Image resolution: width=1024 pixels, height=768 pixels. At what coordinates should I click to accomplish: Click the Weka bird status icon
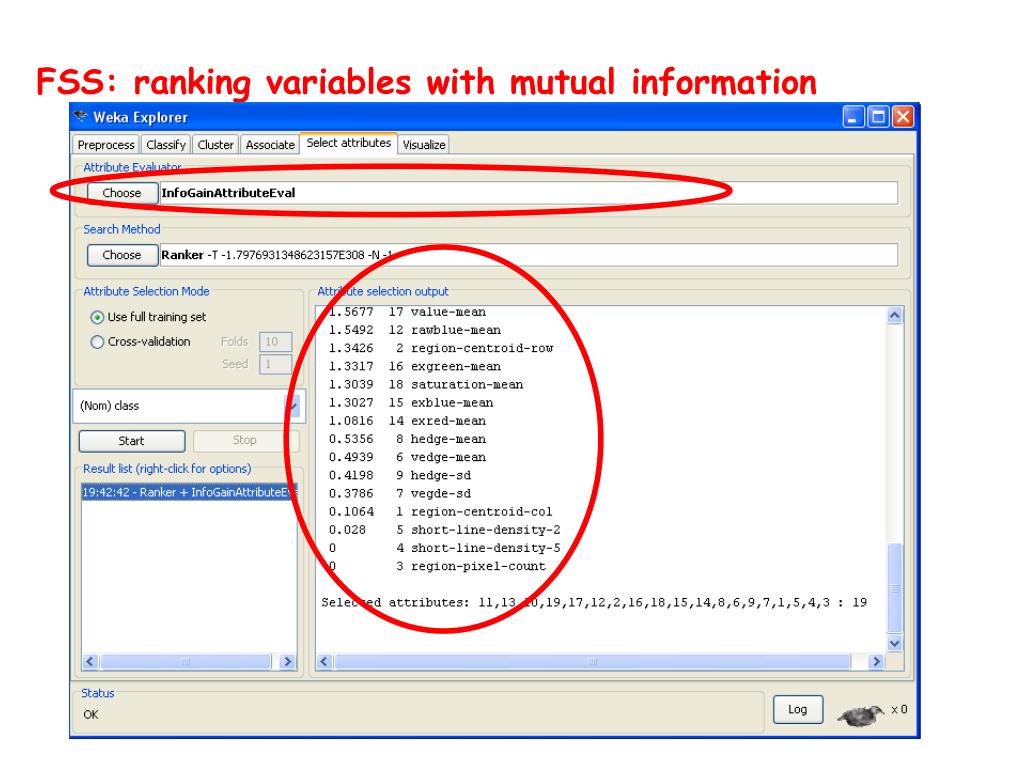(x=862, y=715)
